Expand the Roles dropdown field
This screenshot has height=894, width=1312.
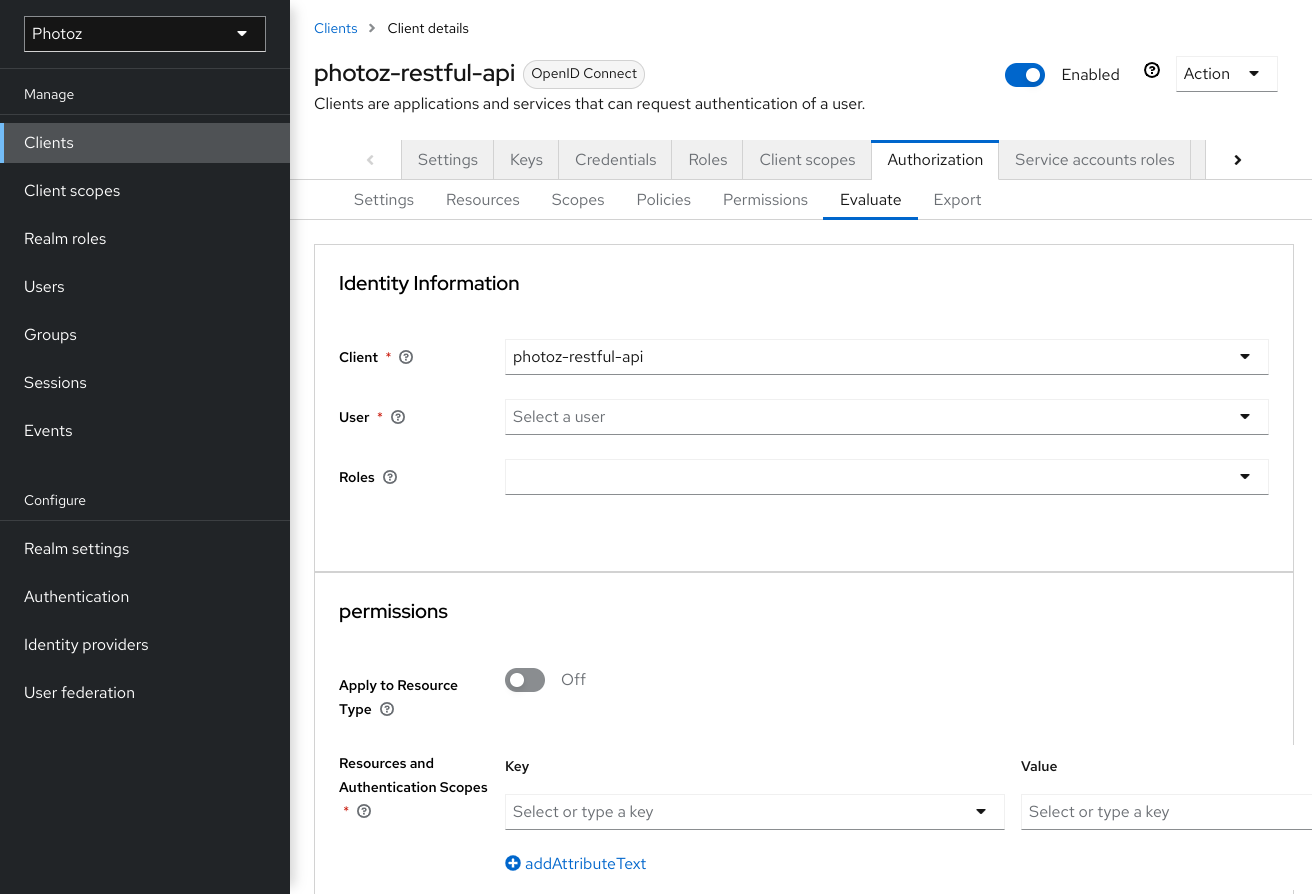tap(886, 477)
